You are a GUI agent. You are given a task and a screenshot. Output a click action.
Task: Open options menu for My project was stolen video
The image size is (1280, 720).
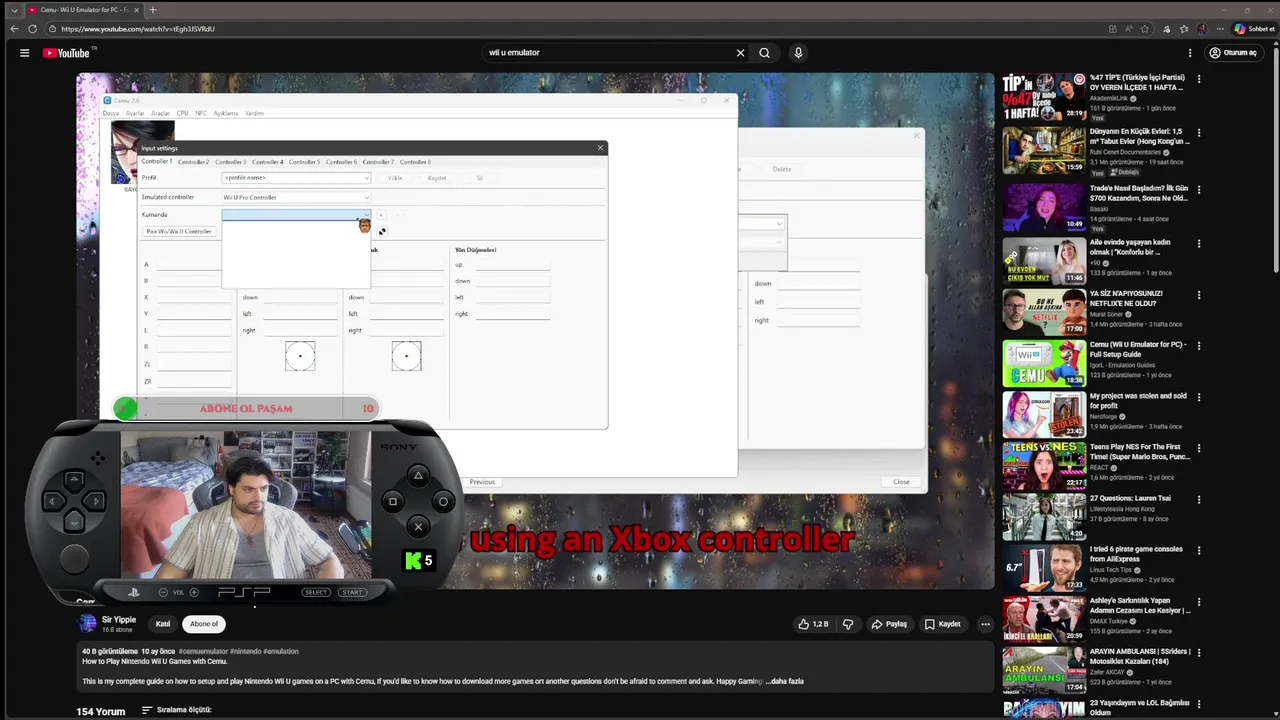[1199, 397]
